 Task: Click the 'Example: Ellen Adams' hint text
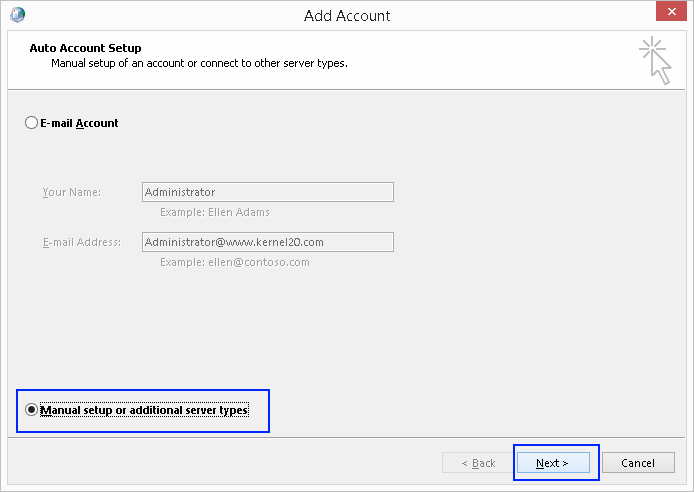215,212
